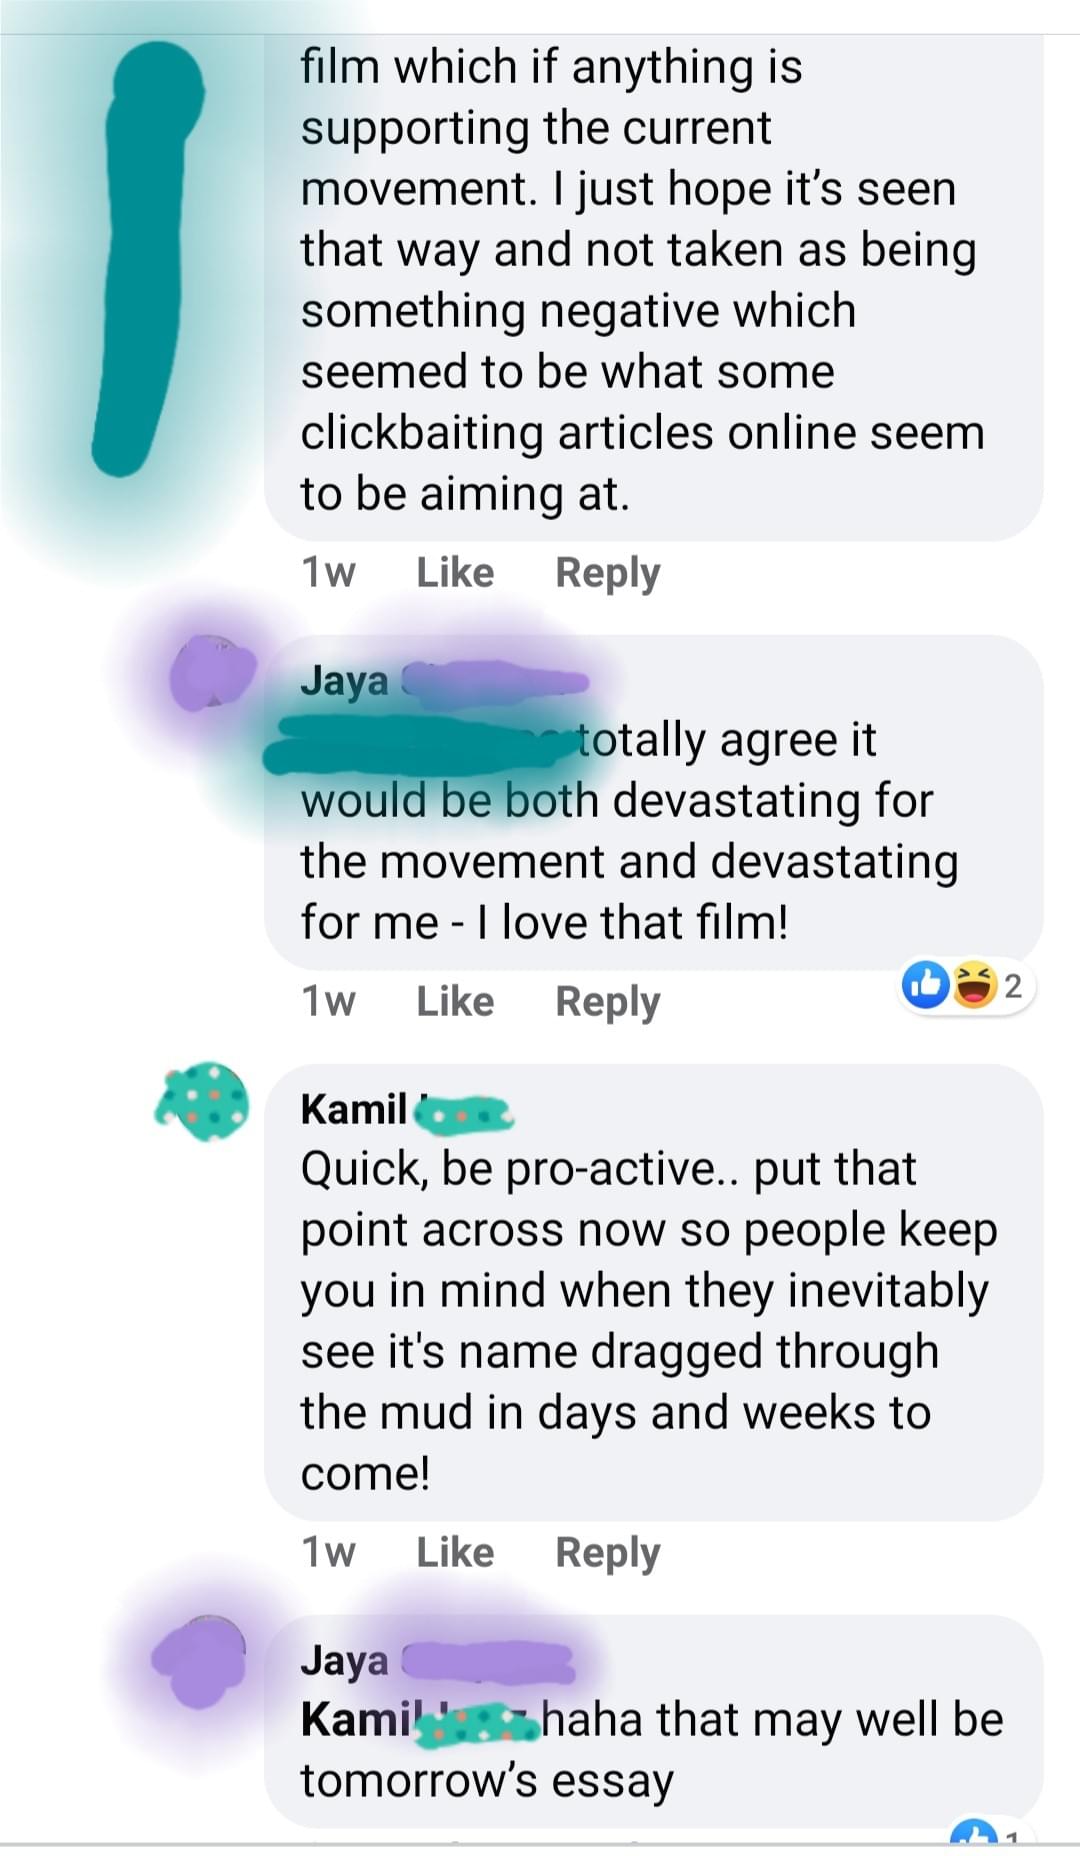
Task: Reply to Jaya's "I love that film" comment
Action: [x=608, y=1002]
